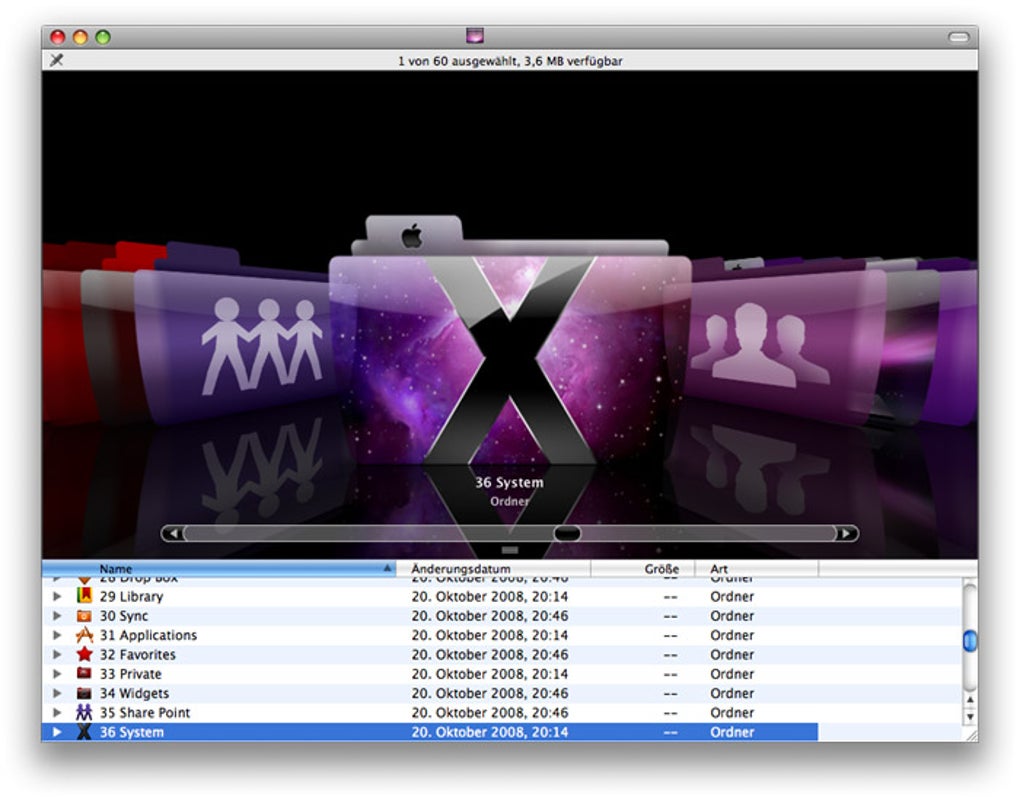
Task: Select the '33 Private' row name
Action: click(130, 674)
